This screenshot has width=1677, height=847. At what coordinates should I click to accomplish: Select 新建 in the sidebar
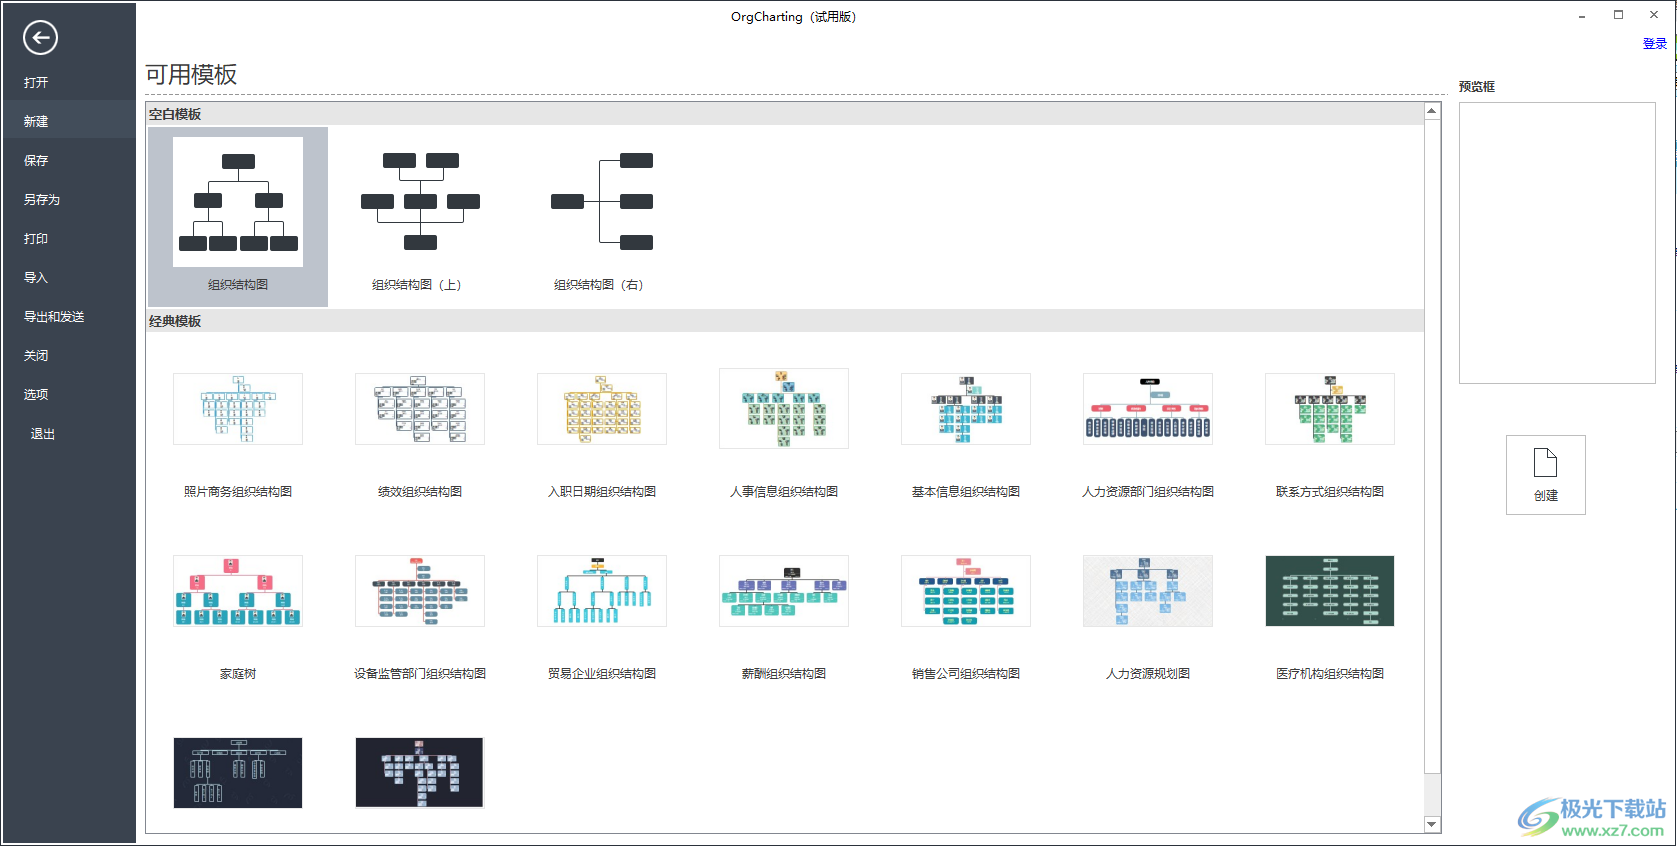click(68, 121)
